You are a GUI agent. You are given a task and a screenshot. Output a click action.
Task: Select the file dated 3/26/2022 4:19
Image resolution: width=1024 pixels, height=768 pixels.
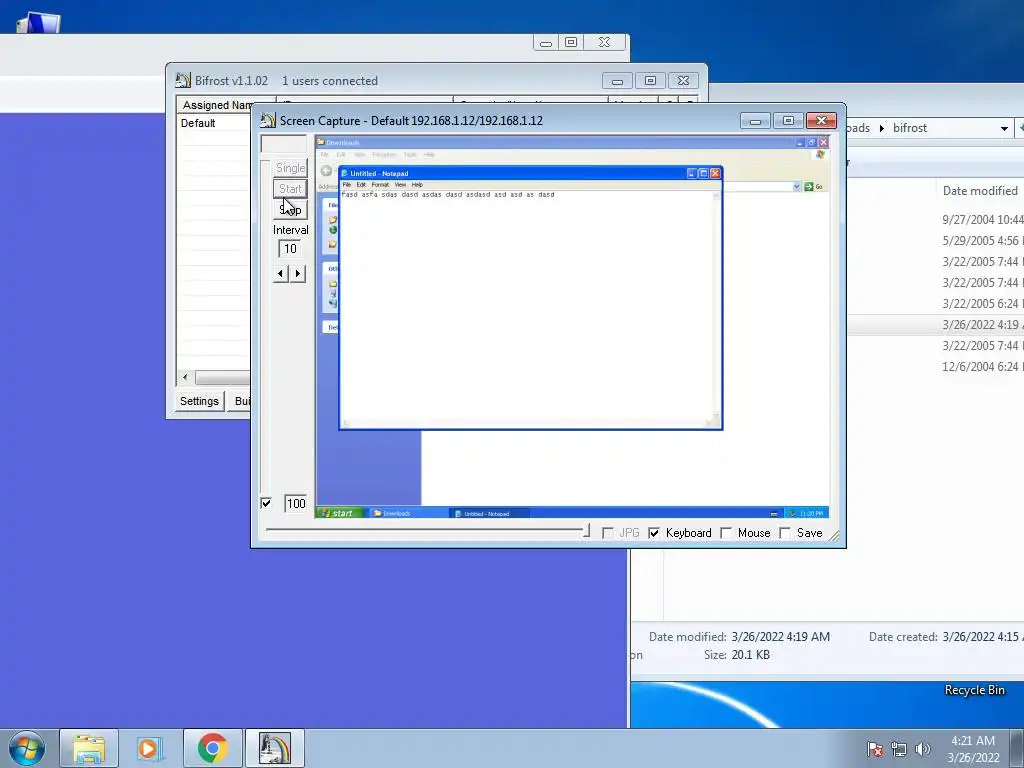[x=936, y=325]
